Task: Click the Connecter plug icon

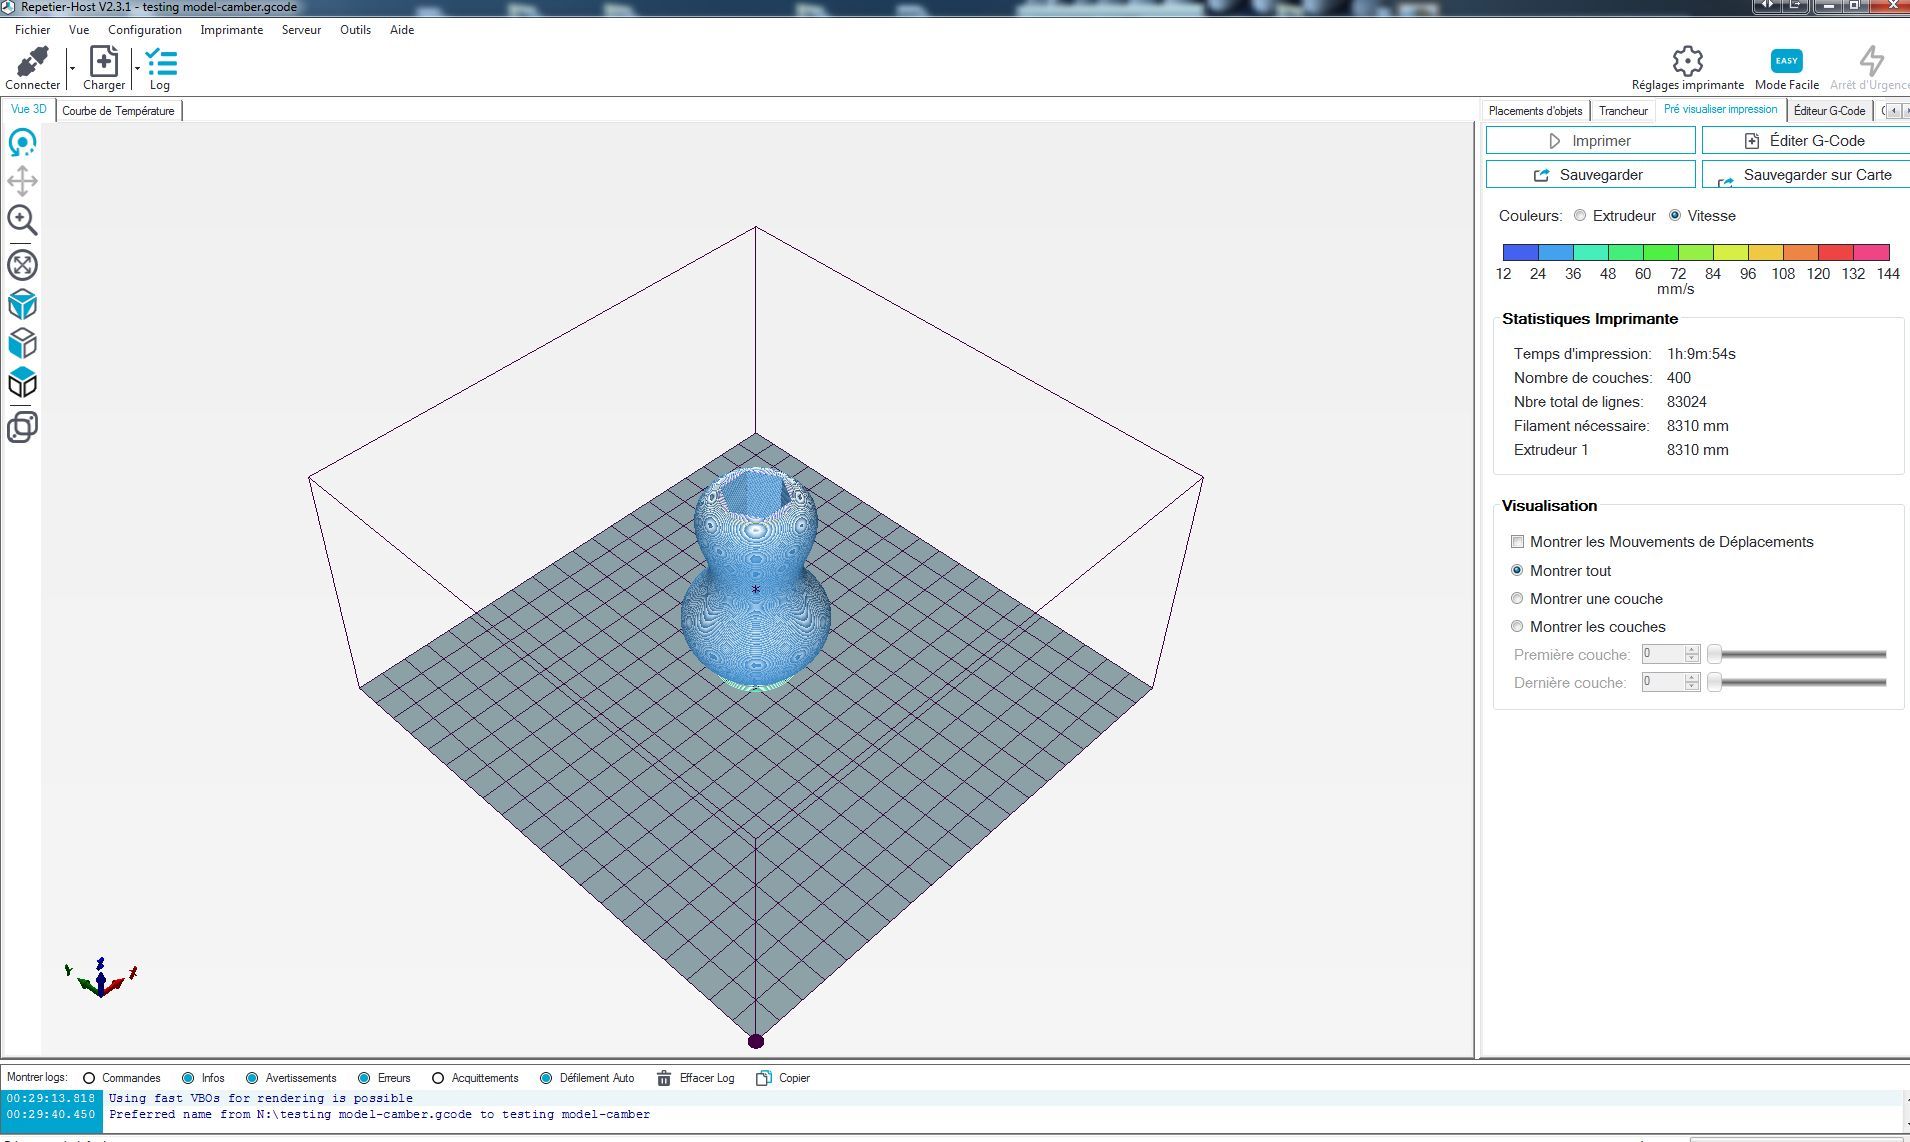Action: pos(32,61)
